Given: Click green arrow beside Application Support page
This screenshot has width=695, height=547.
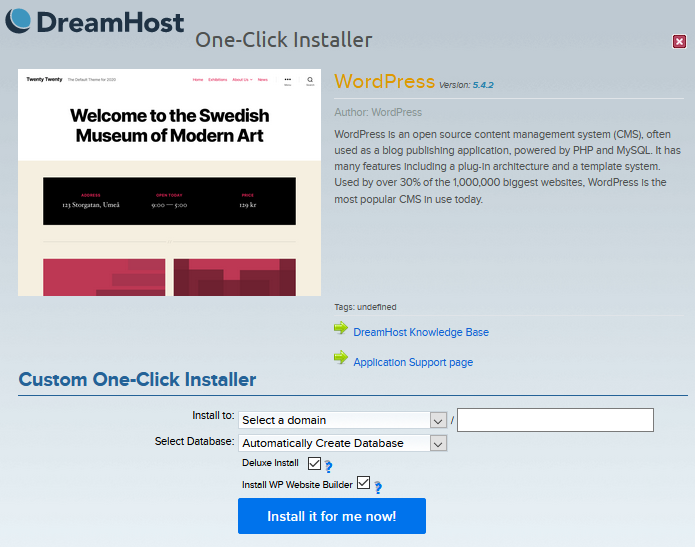Looking at the screenshot, I should (341, 357).
